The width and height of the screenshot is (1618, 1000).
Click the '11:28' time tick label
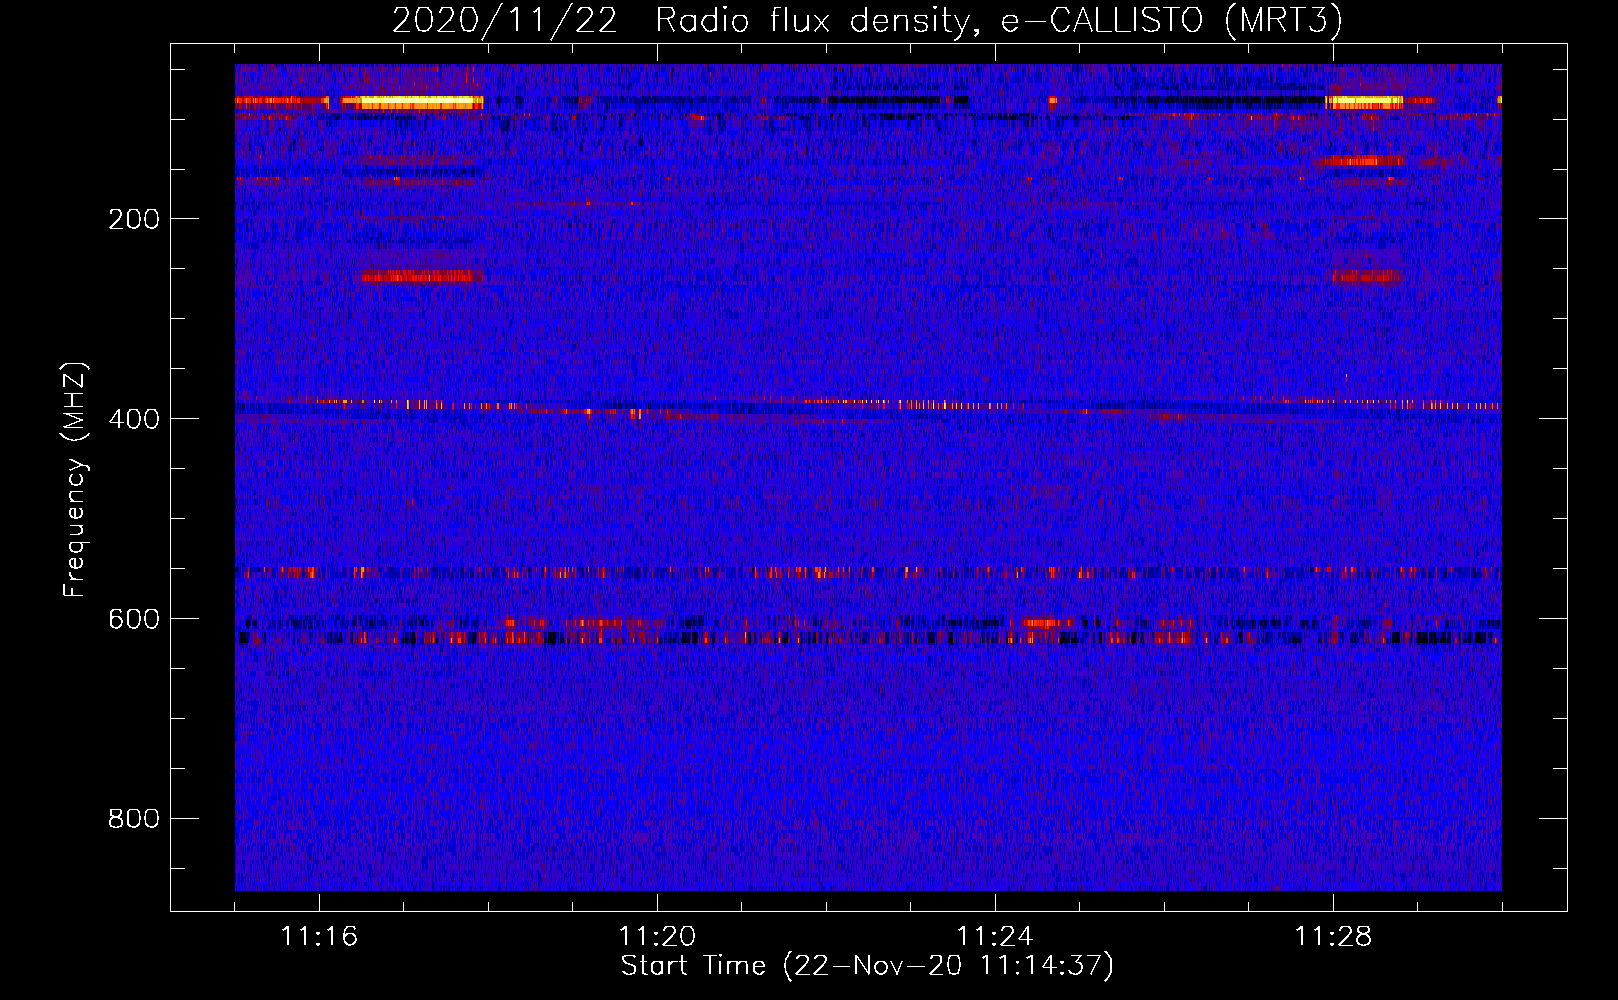(1333, 937)
